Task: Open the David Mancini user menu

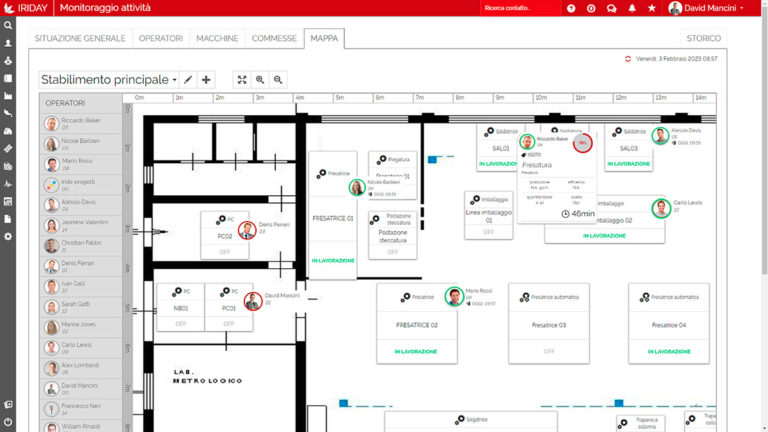Action: coord(707,8)
